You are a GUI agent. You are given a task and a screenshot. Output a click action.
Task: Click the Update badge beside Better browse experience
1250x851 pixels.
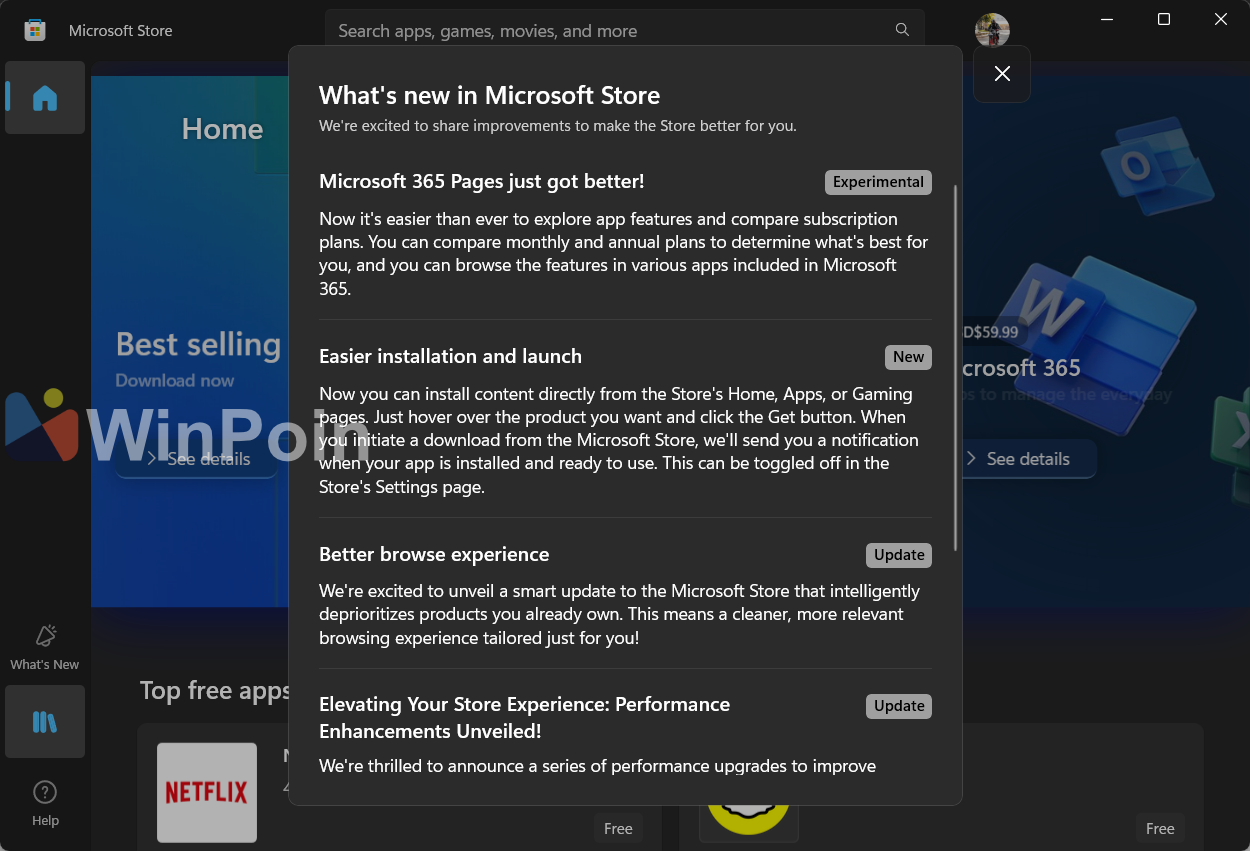point(899,555)
